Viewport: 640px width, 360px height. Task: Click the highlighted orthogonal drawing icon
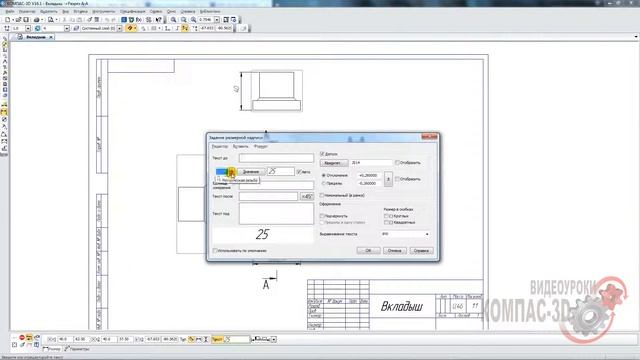(185, 28)
